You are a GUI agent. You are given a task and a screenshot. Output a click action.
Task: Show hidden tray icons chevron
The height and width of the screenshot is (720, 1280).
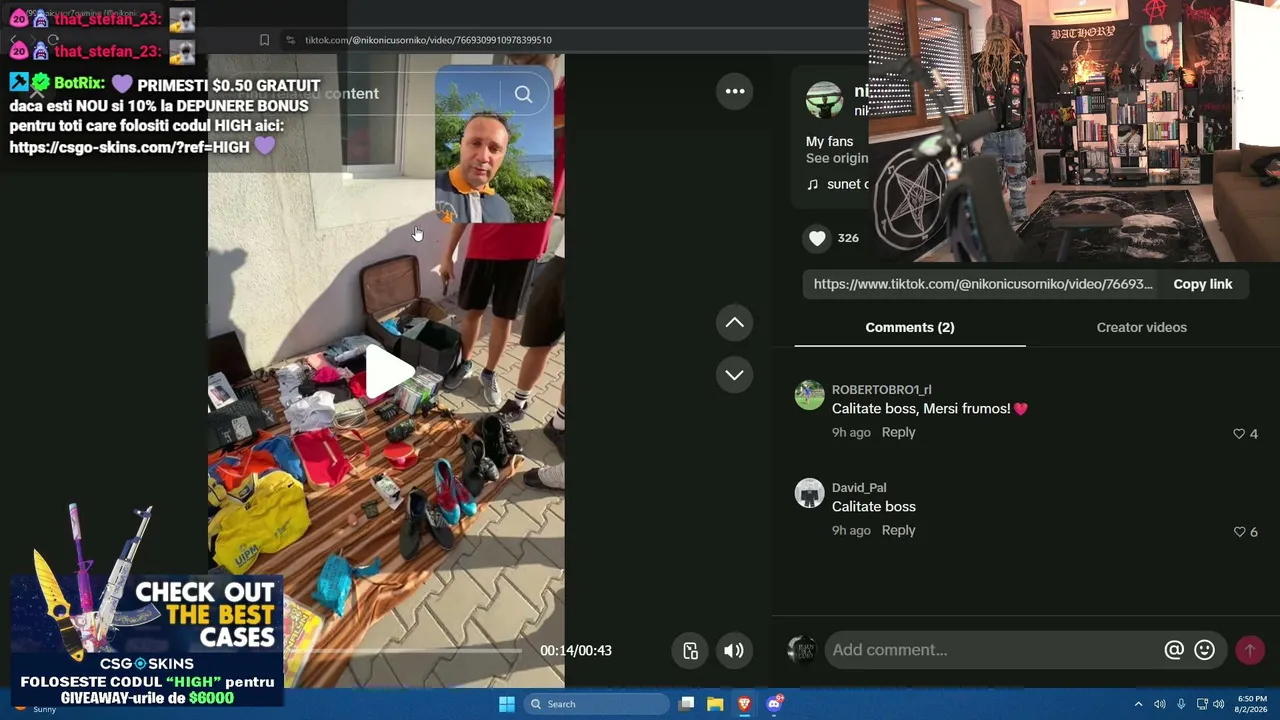point(1138,704)
